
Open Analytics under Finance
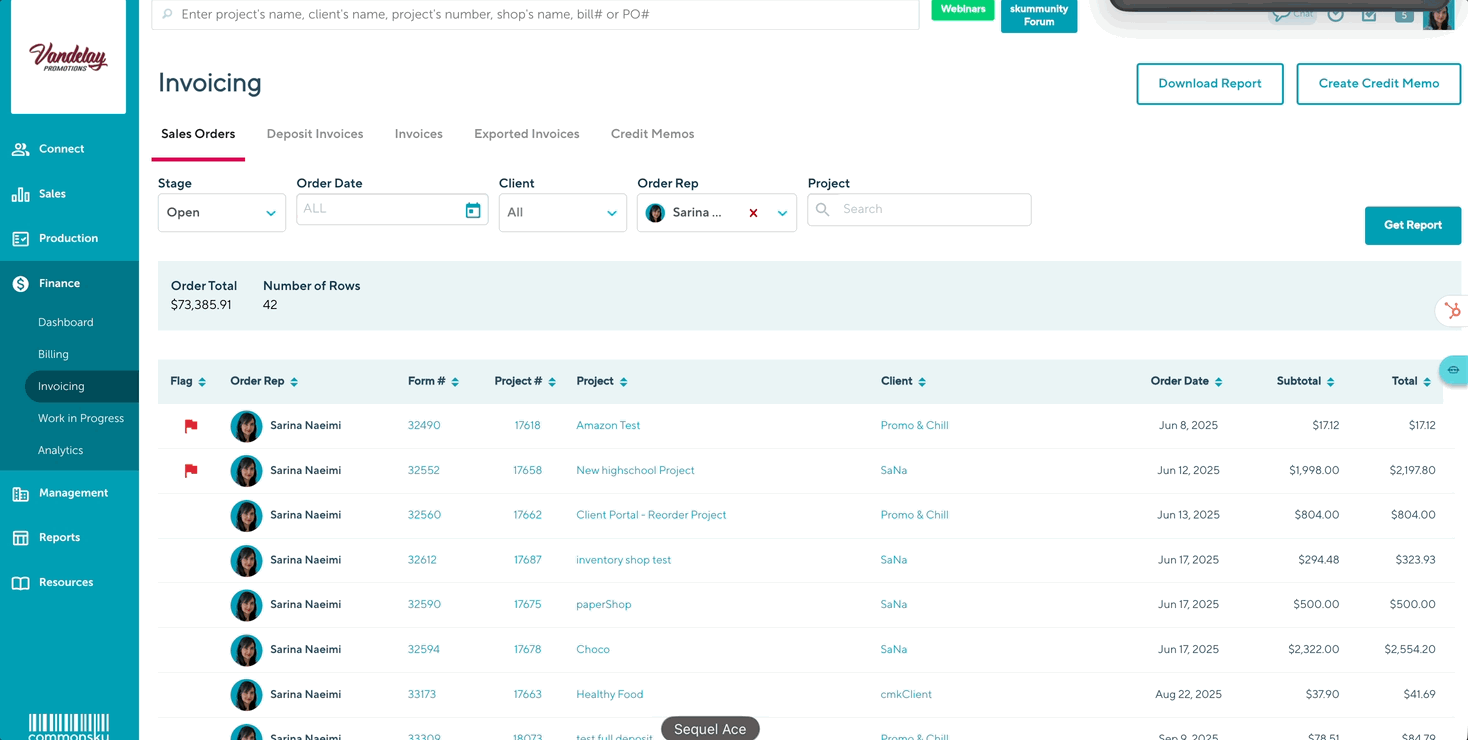coord(60,451)
